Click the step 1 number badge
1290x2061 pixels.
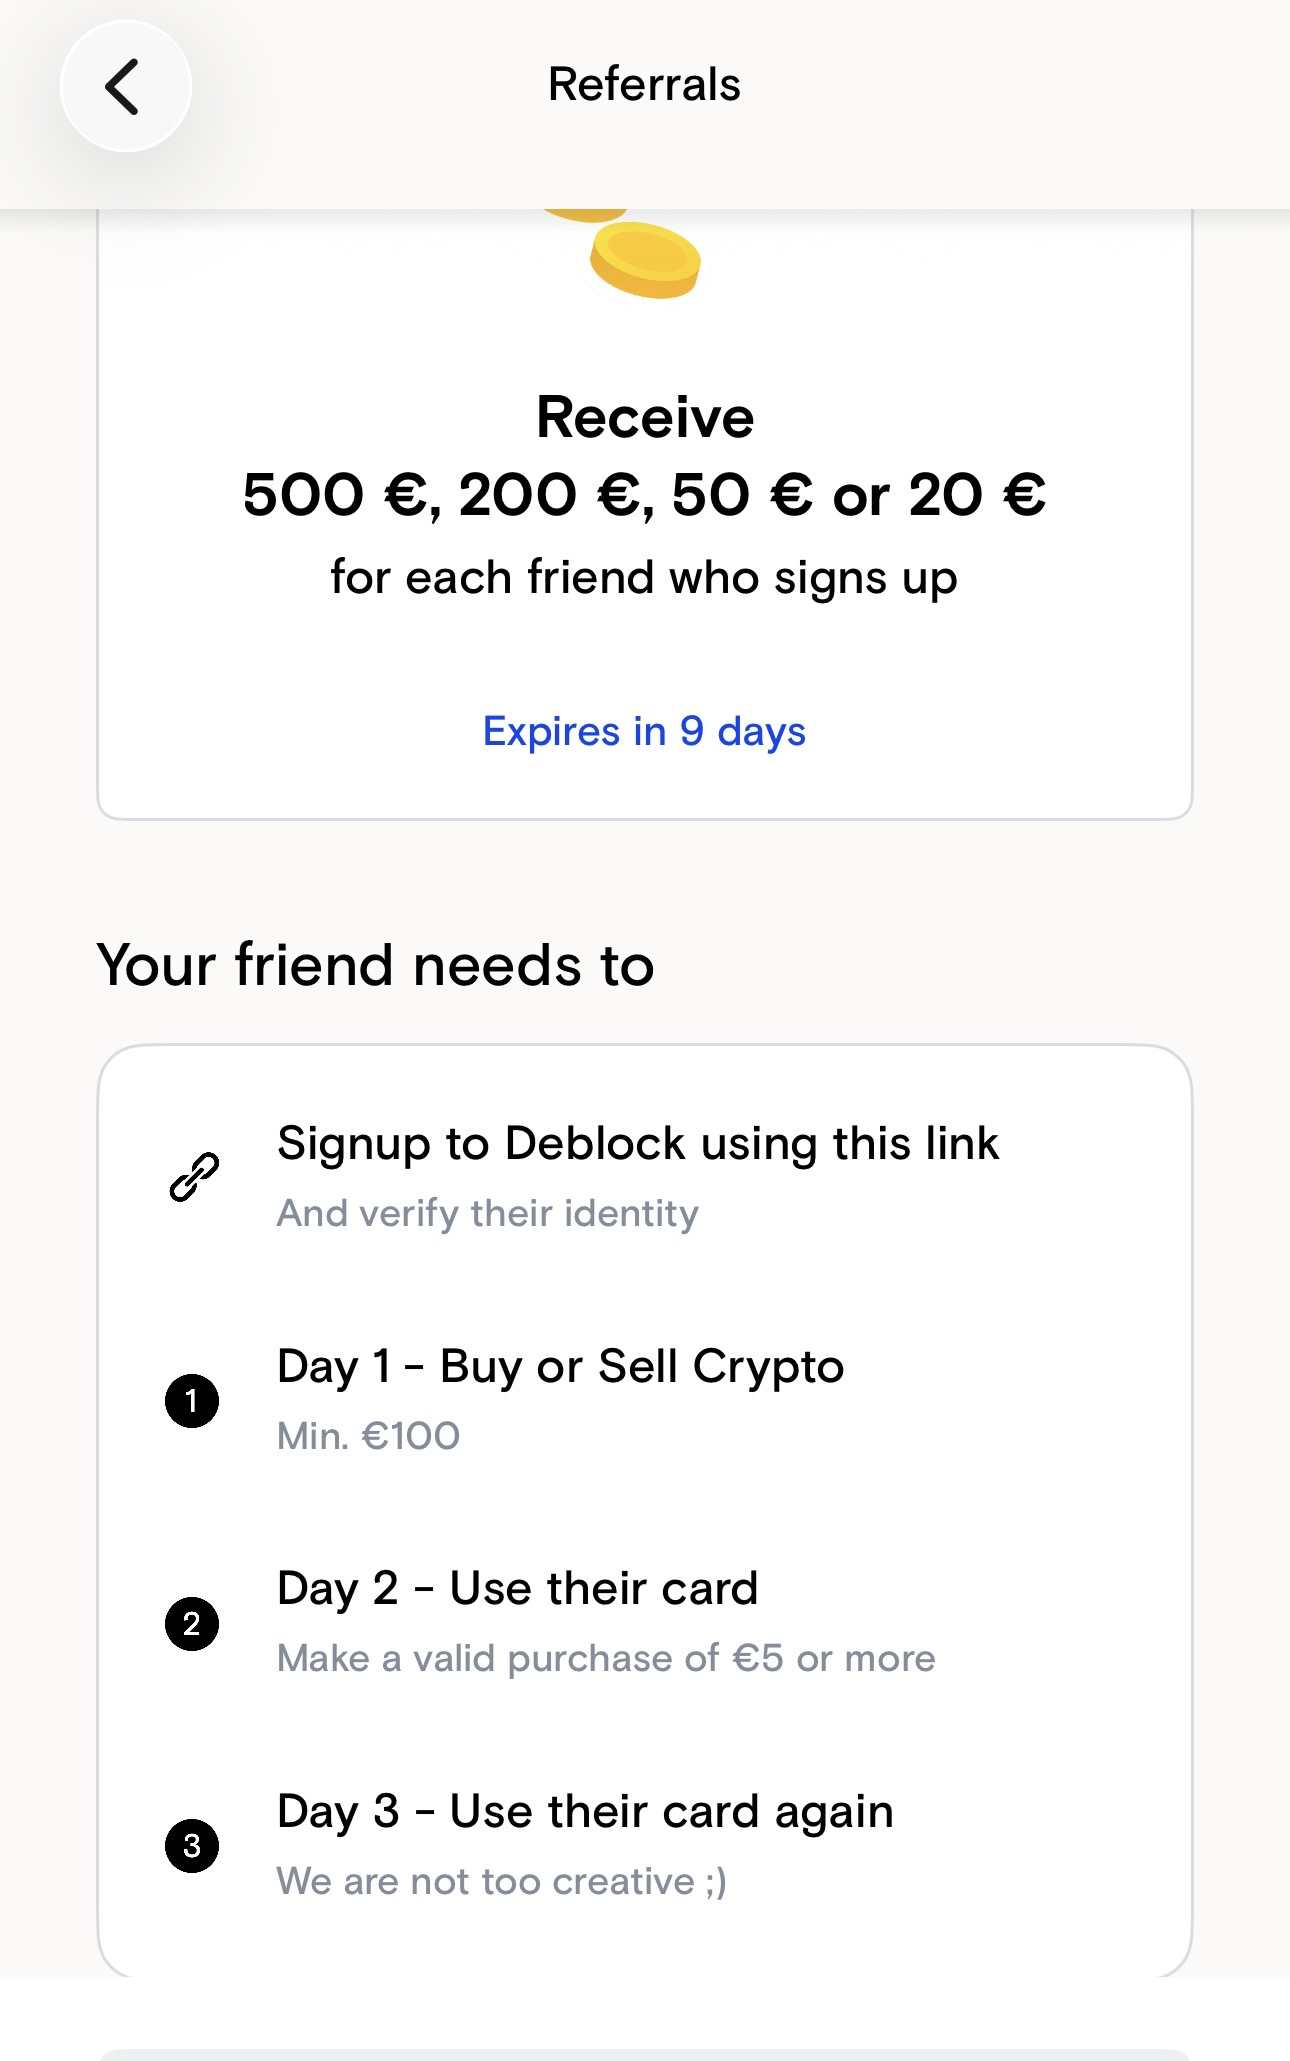192,1400
